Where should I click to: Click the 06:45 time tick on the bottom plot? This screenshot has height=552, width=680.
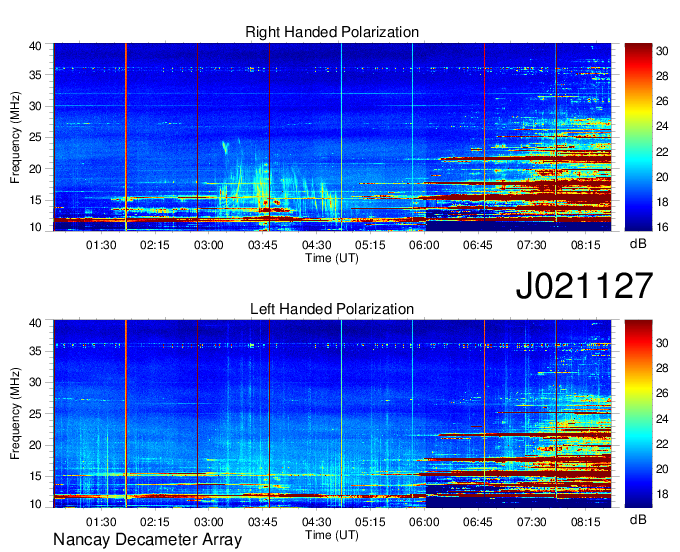(x=478, y=522)
